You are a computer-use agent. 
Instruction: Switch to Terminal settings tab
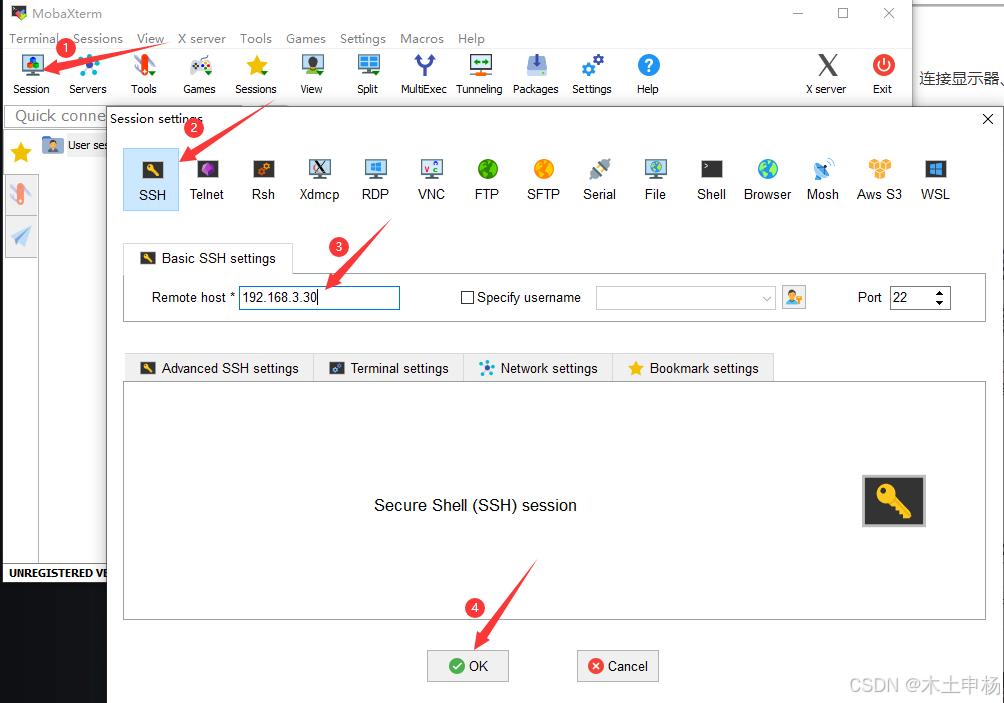[x=389, y=368]
